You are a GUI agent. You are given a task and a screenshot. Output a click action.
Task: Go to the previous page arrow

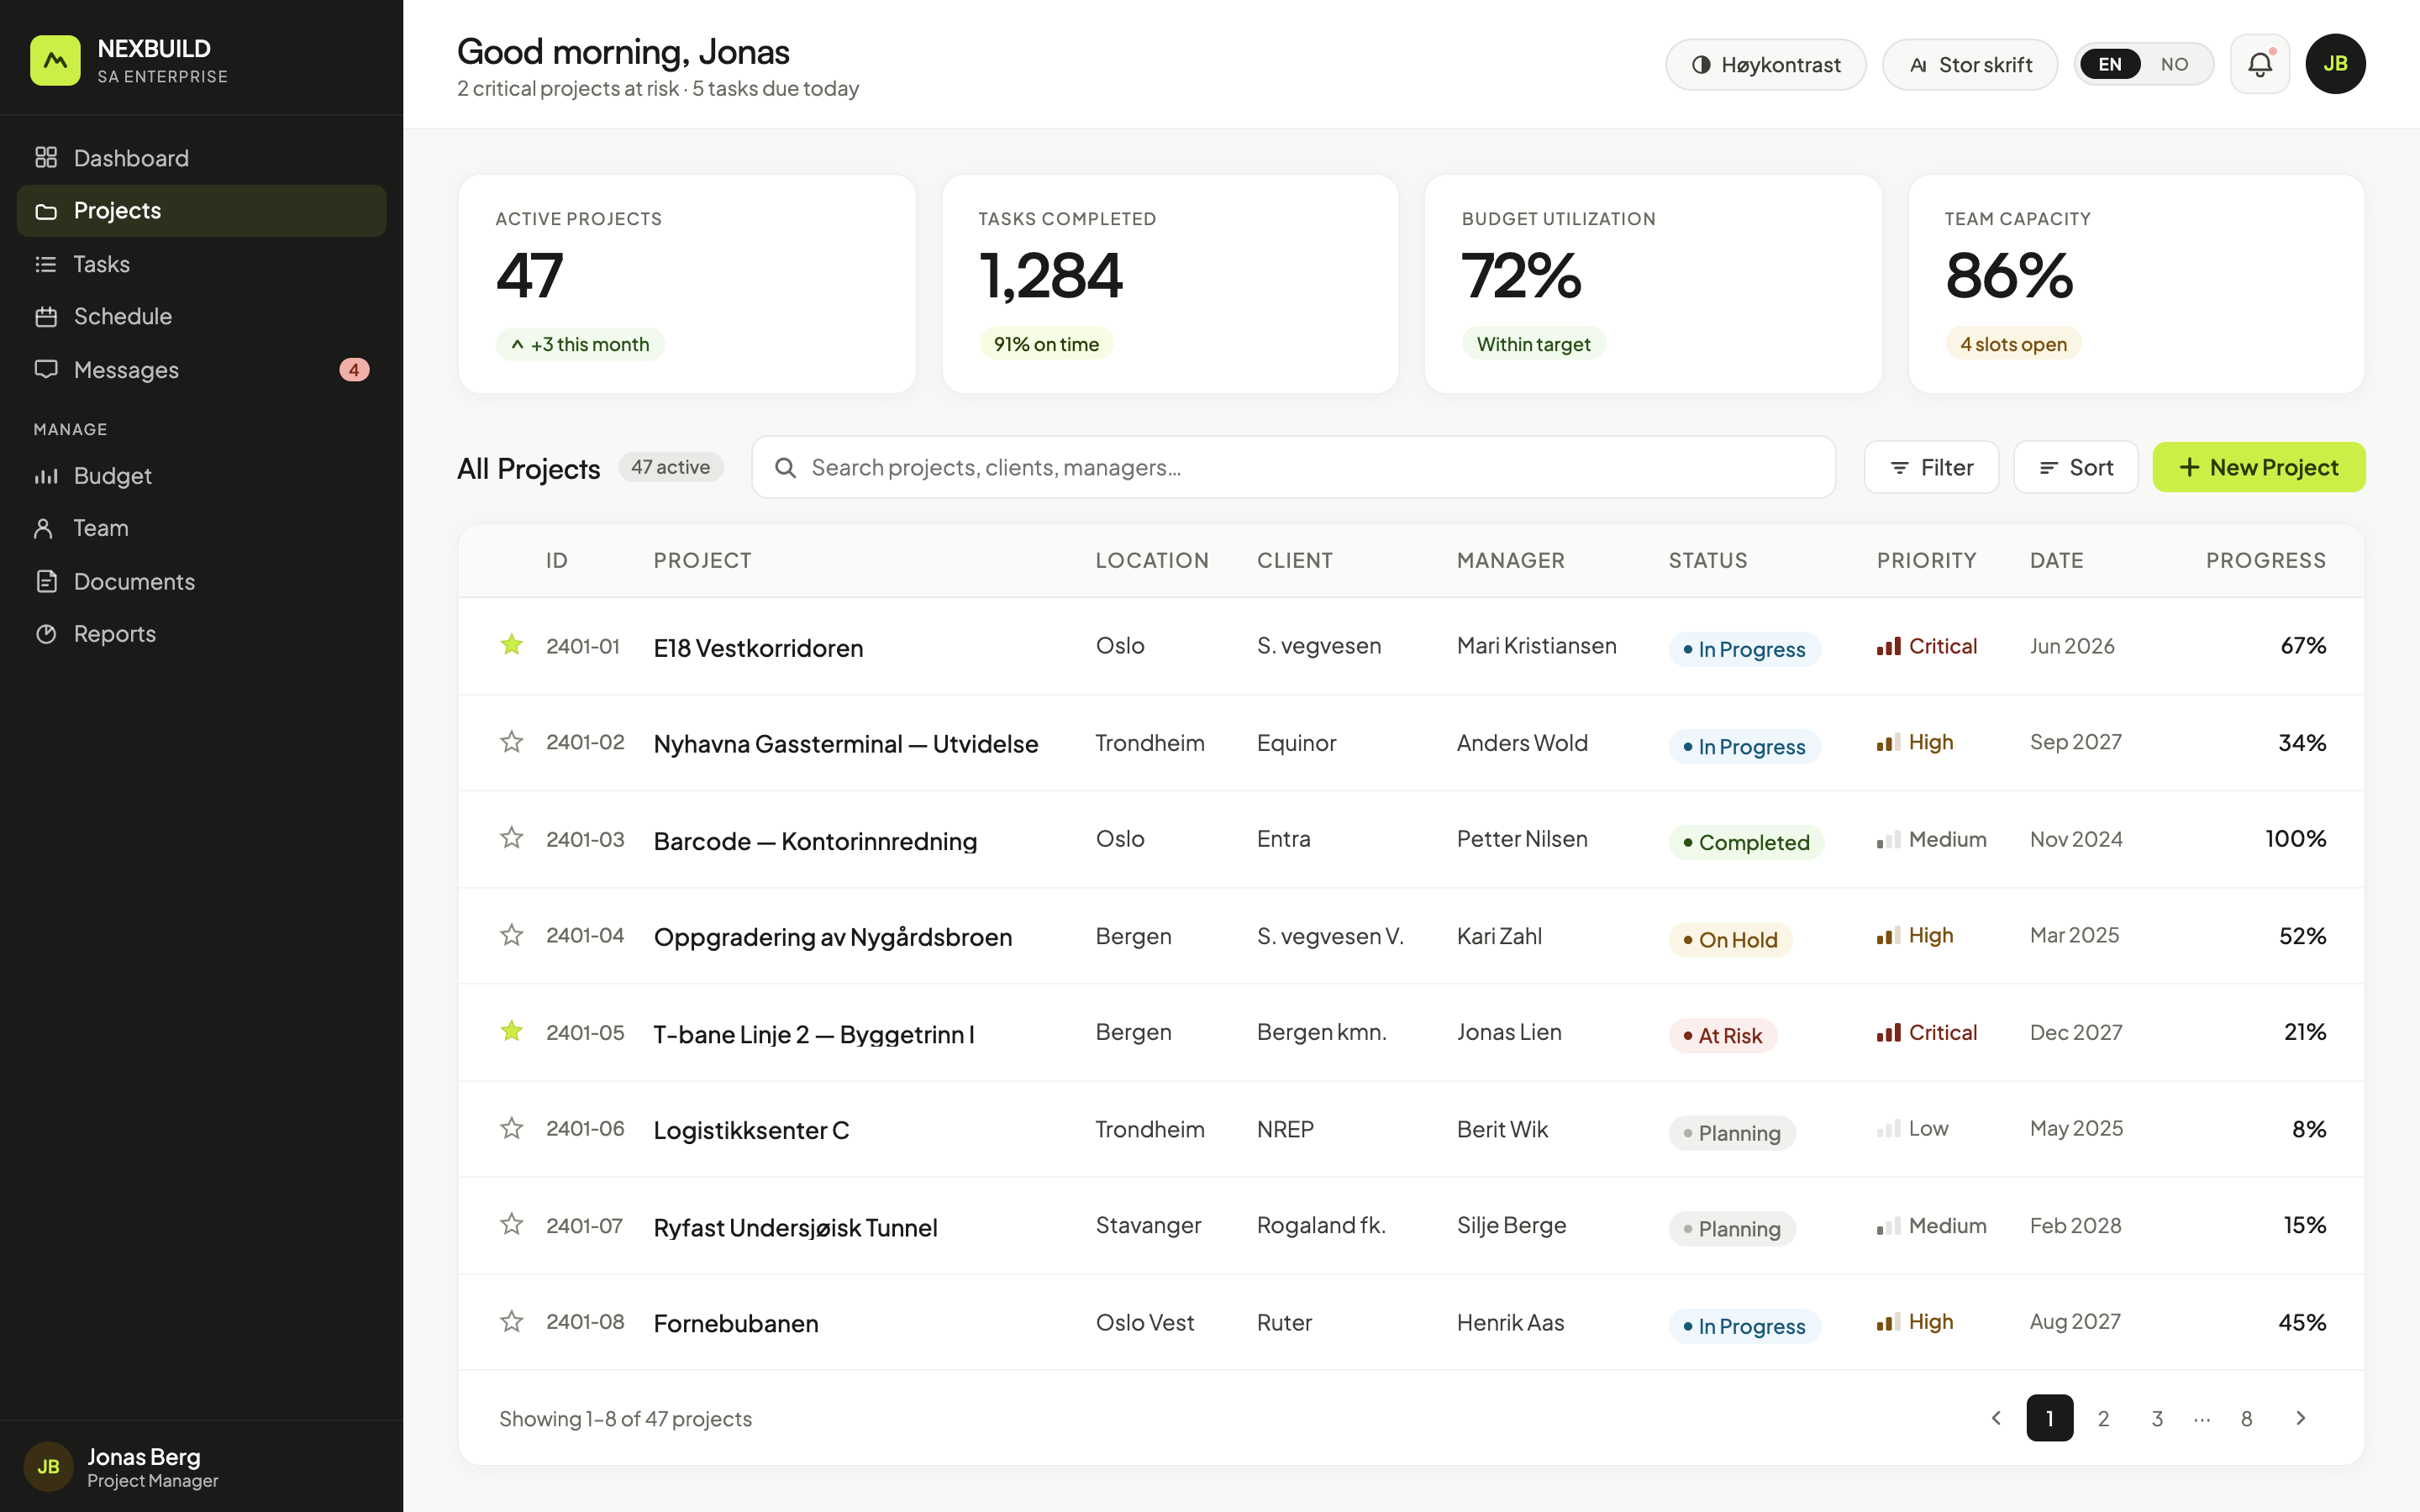coord(1996,1418)
